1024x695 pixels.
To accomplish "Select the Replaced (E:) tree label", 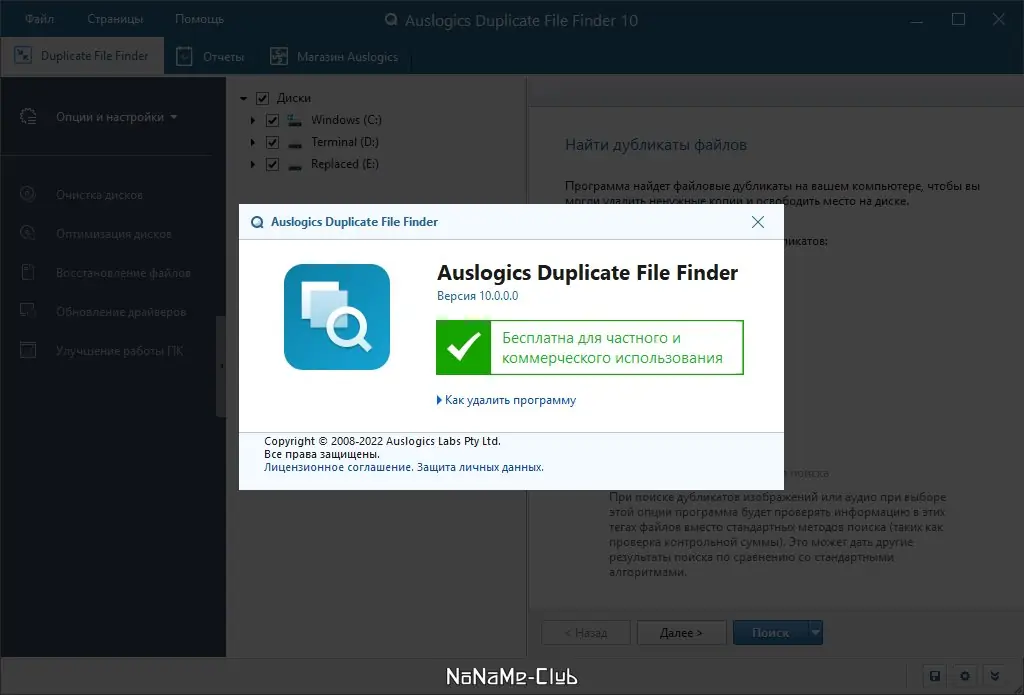I will 345,164.
